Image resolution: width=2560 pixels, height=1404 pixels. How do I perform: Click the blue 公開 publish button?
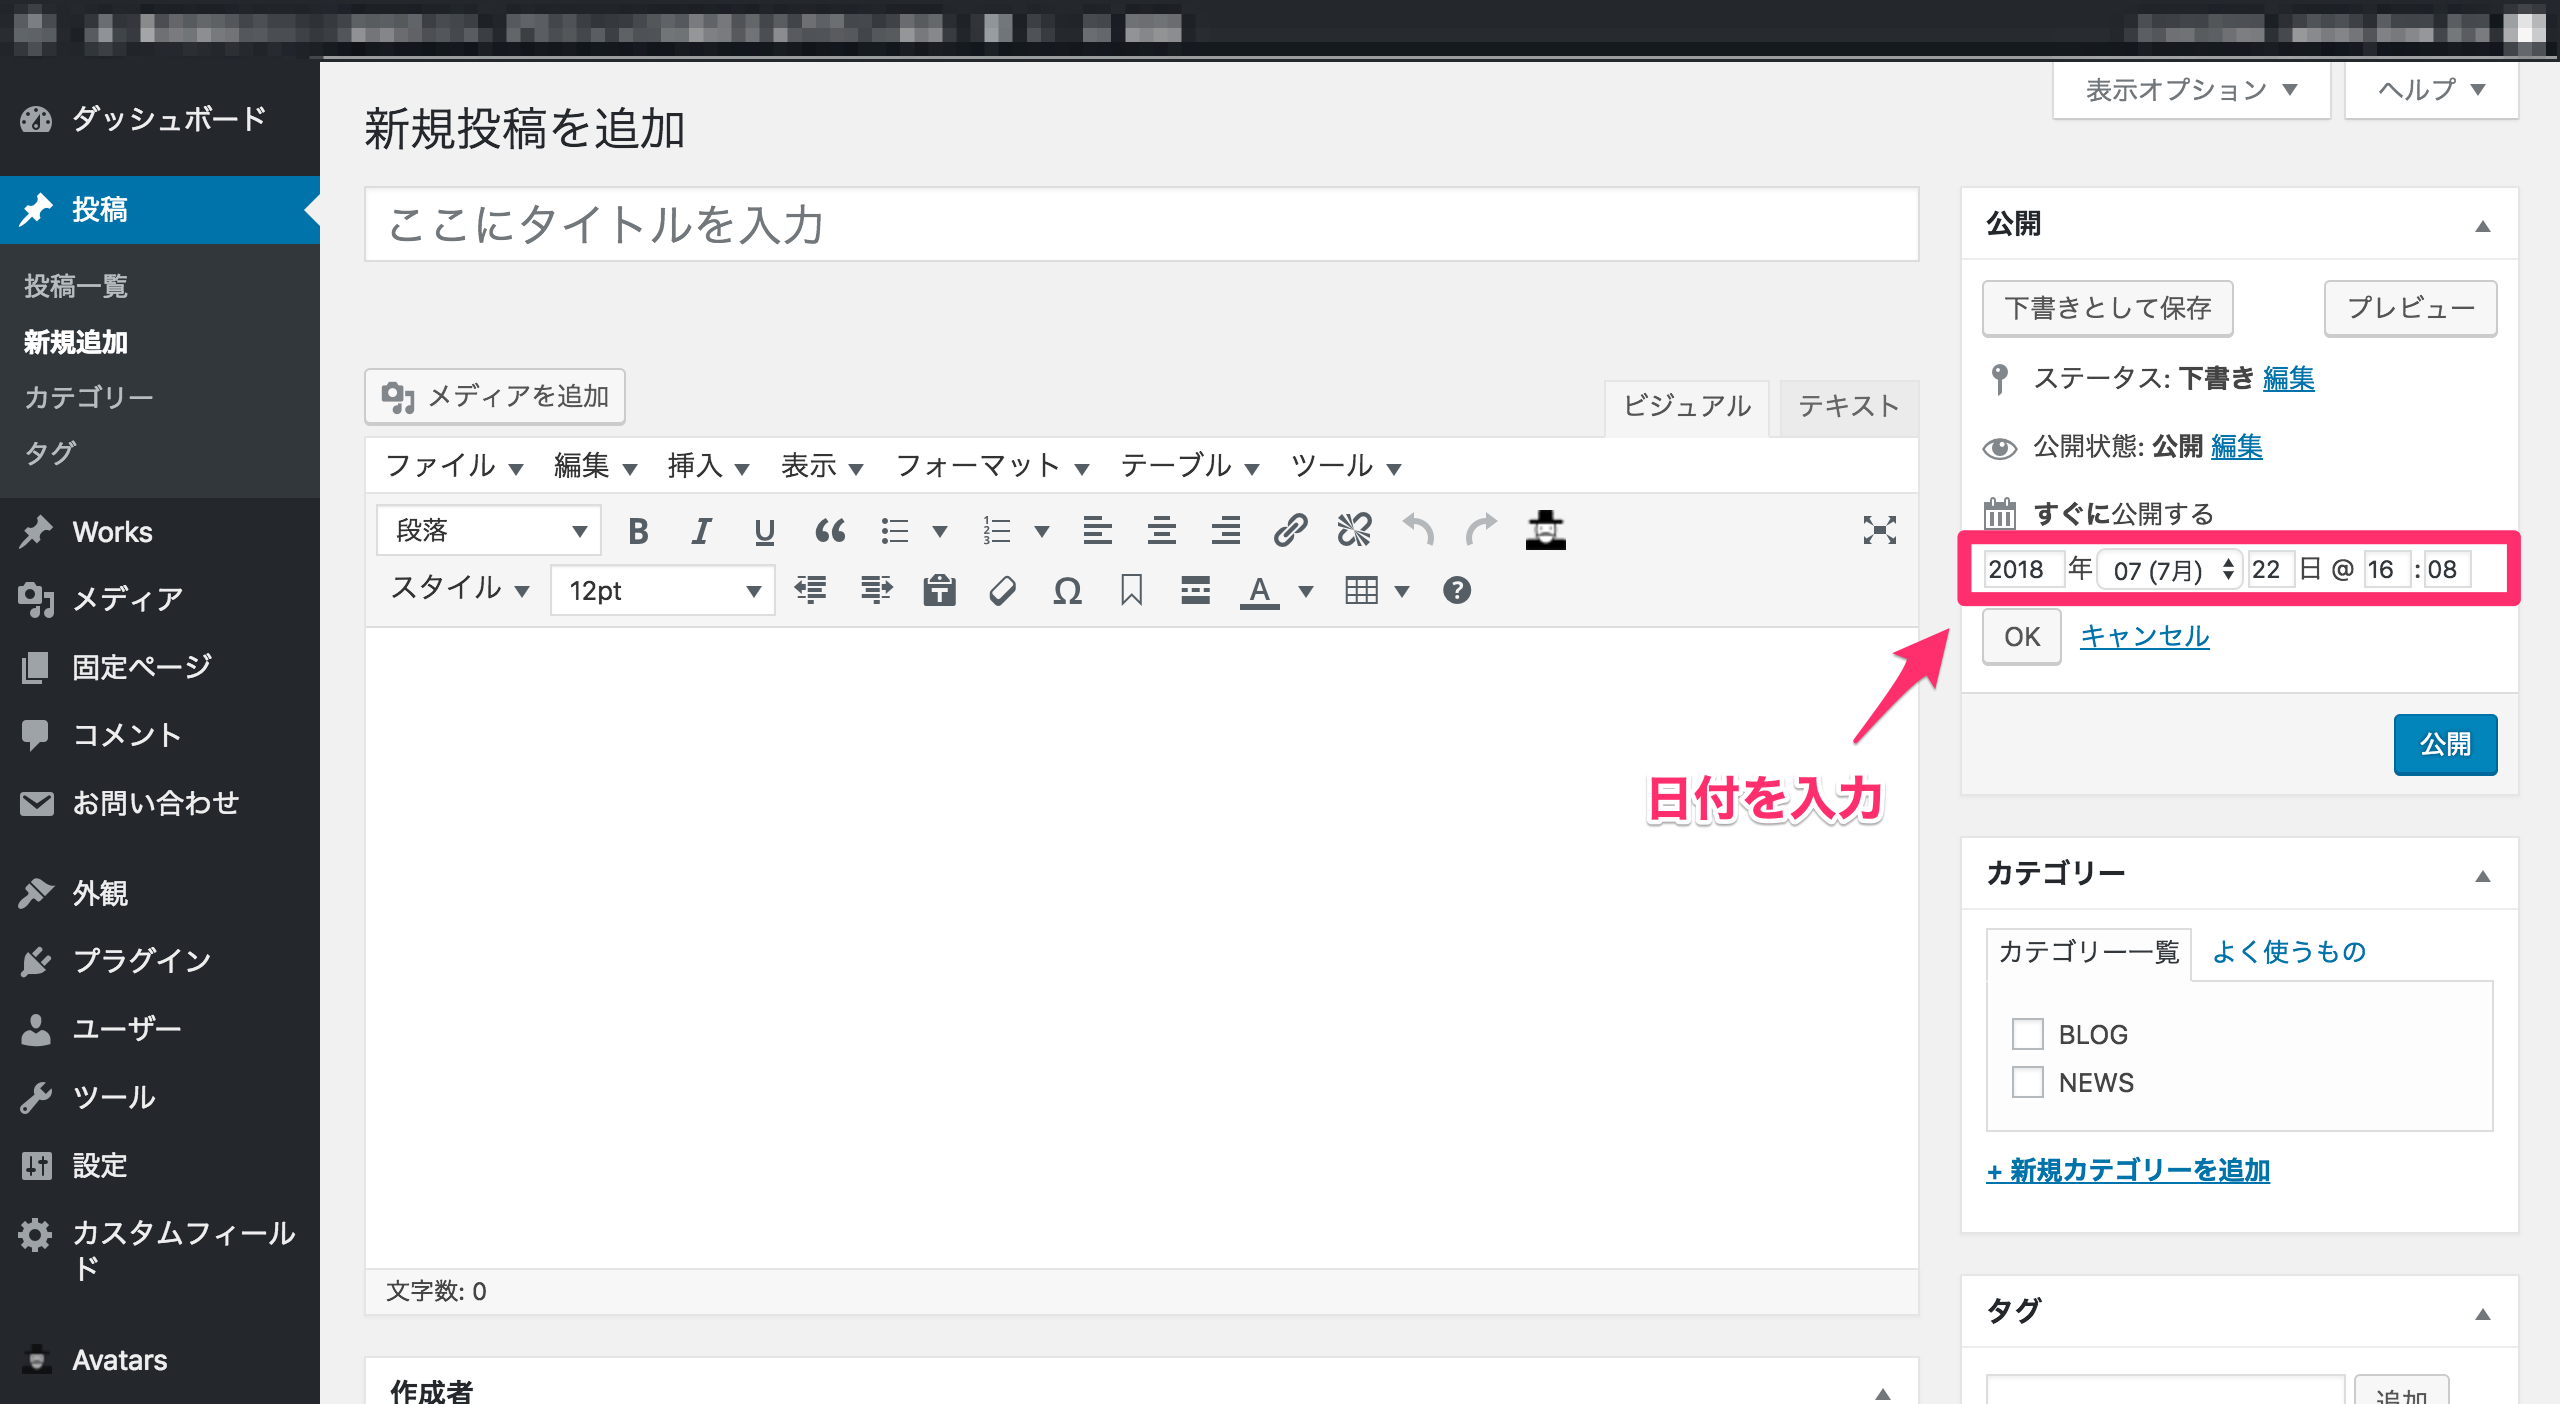2444,744
